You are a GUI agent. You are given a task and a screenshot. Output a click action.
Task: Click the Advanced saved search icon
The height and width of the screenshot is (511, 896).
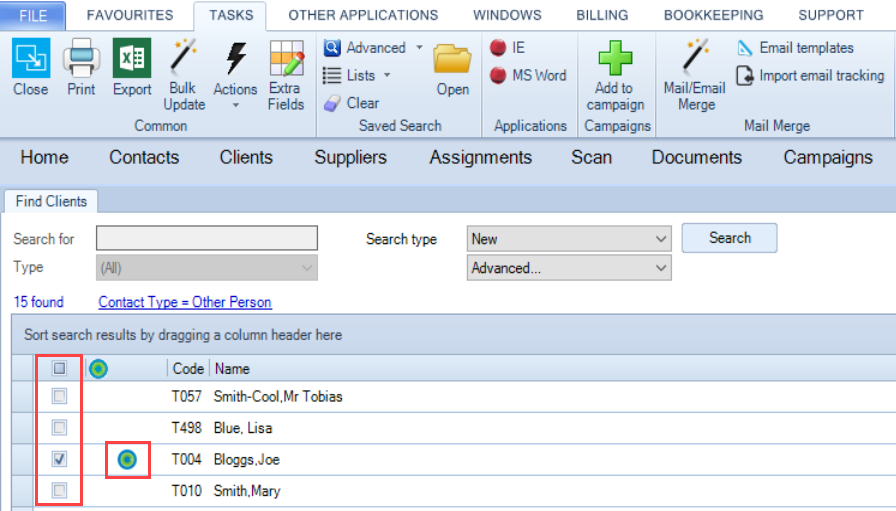point(332,47)
